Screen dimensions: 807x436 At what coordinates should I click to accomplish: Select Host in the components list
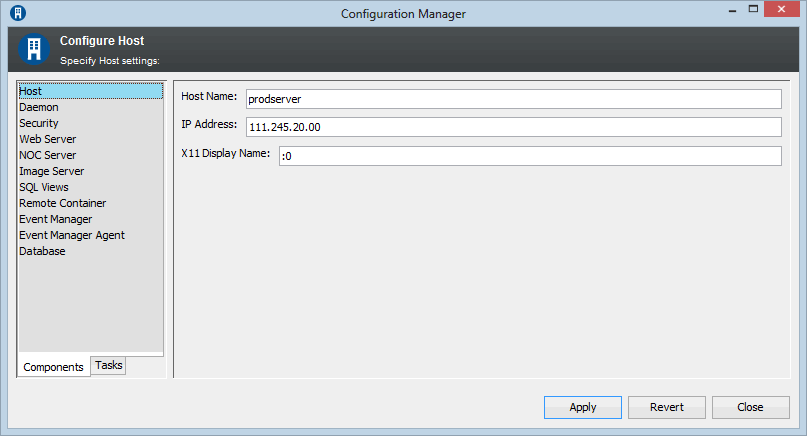(91, 91)
